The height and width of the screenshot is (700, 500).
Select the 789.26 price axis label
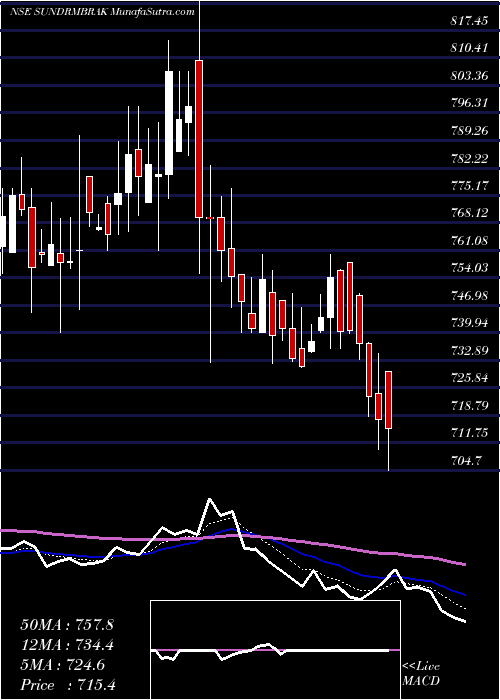tap(469, 131)
